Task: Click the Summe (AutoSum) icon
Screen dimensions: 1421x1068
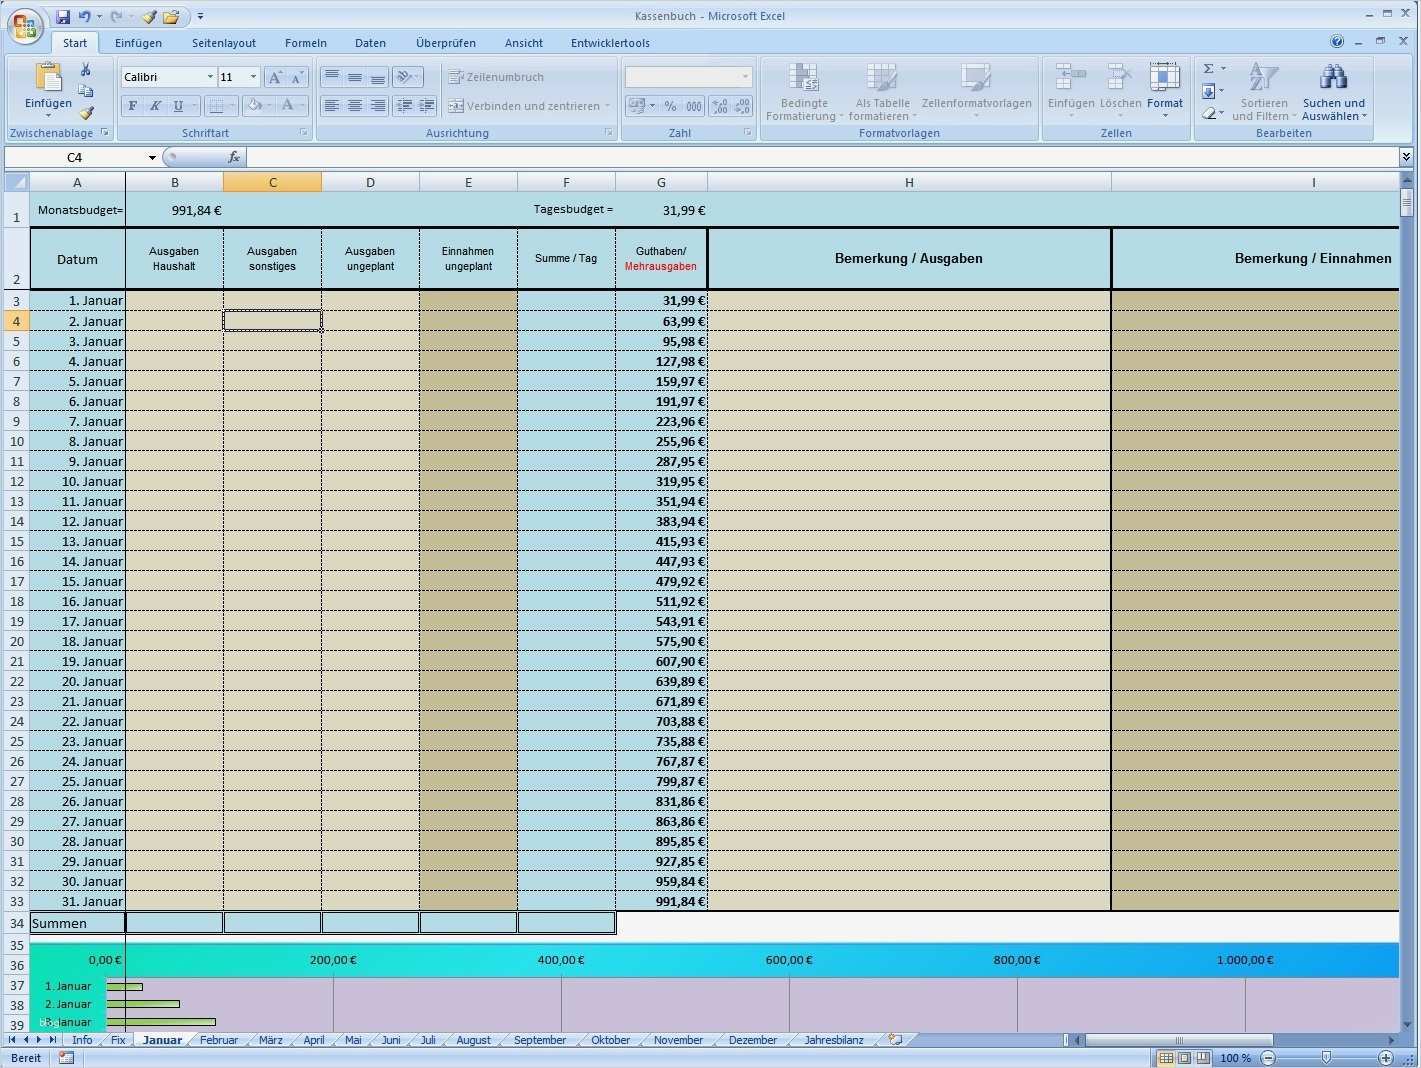Action: pyautogui.click(x=1208, y=68)
